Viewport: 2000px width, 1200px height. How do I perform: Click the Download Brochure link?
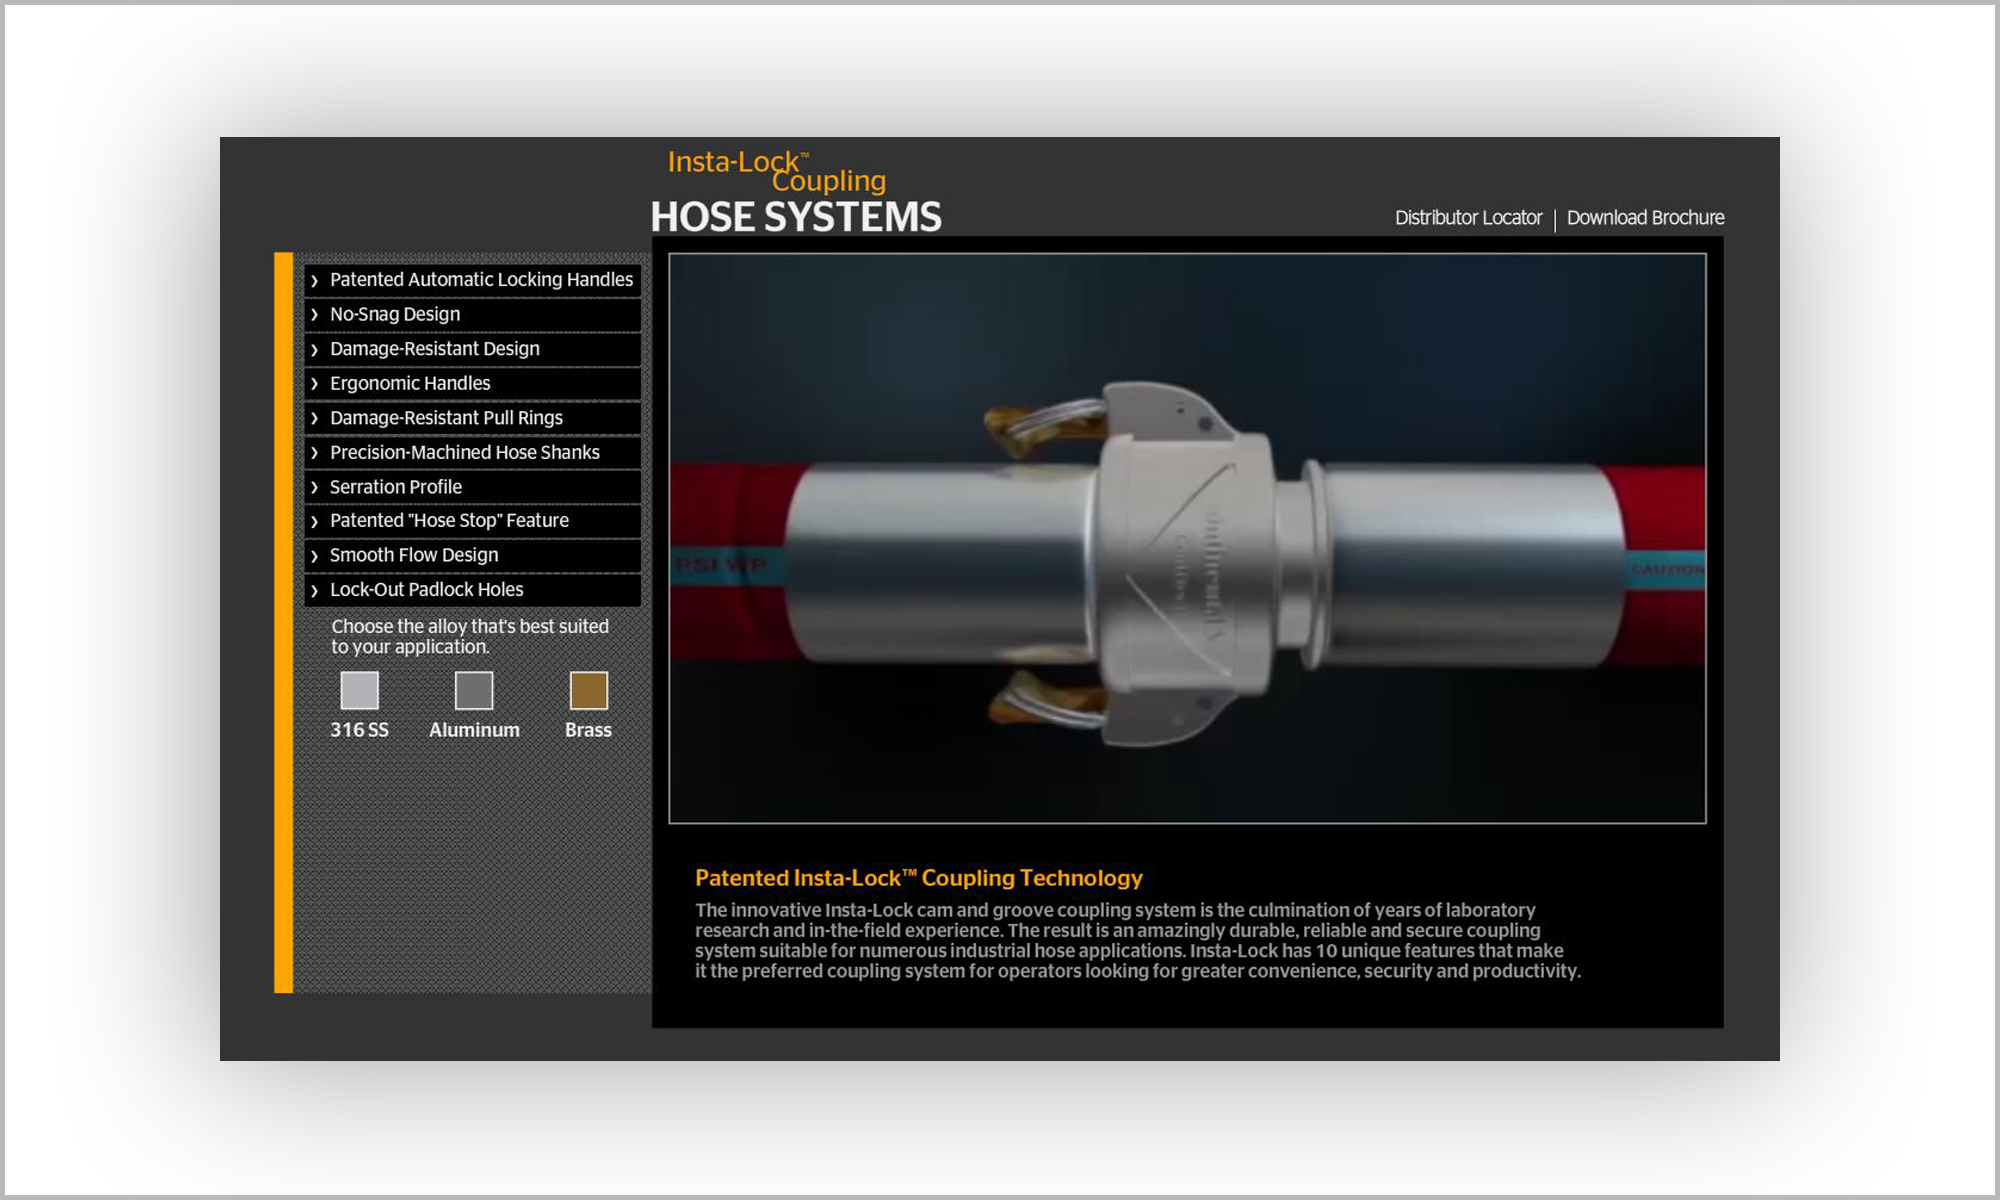point(1645,218)
